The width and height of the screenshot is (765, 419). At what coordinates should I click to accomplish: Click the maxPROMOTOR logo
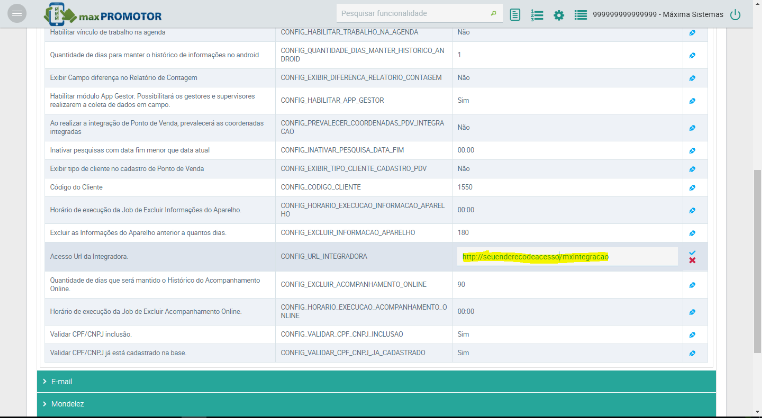pyautogui.click(x=104, y=15)
